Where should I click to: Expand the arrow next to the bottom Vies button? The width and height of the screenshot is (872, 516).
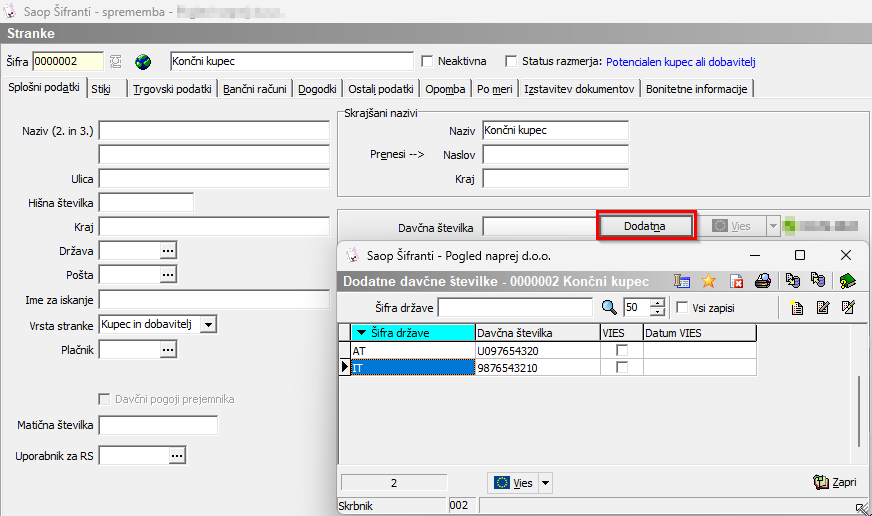click(546, 483)
